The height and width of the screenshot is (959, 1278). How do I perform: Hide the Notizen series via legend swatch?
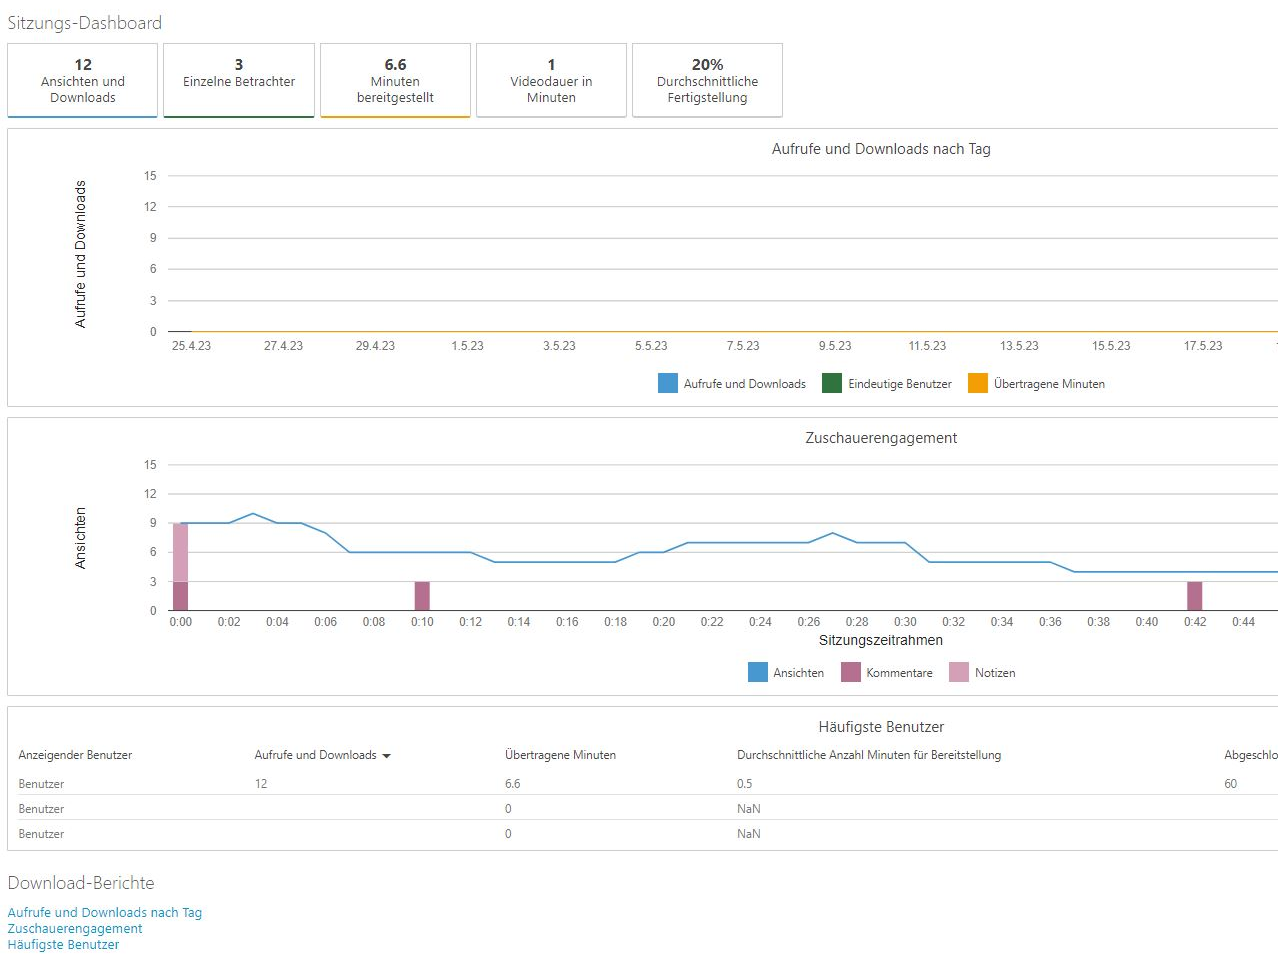pos(959,672)
